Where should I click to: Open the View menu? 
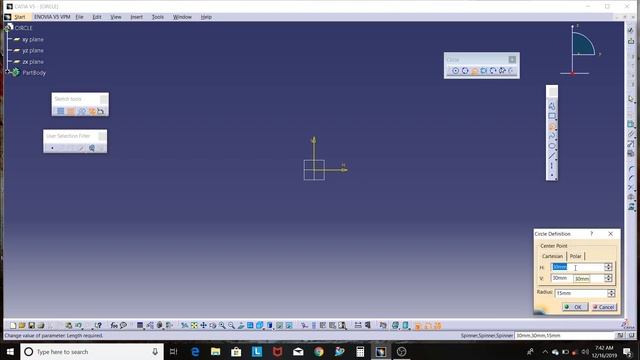[x=116, y=17]
